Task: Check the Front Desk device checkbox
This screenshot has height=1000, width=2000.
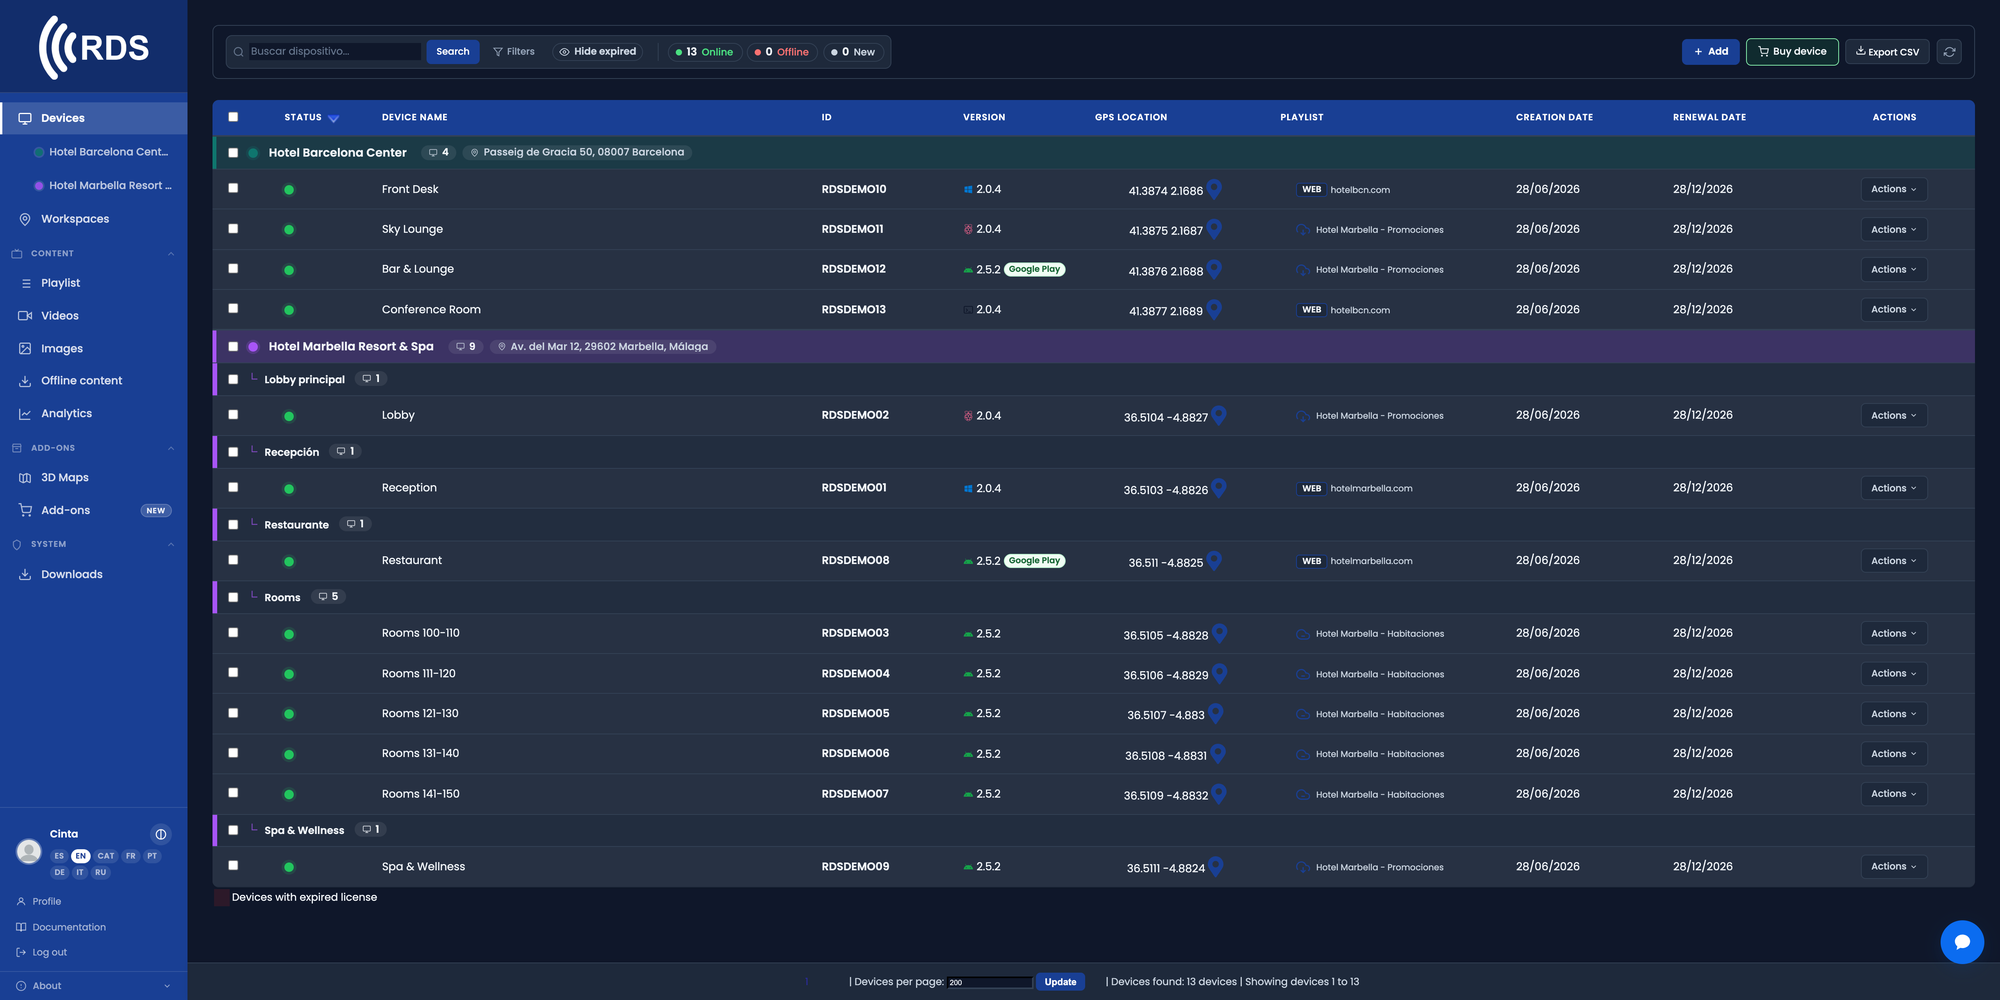Action: coord(233,188)
